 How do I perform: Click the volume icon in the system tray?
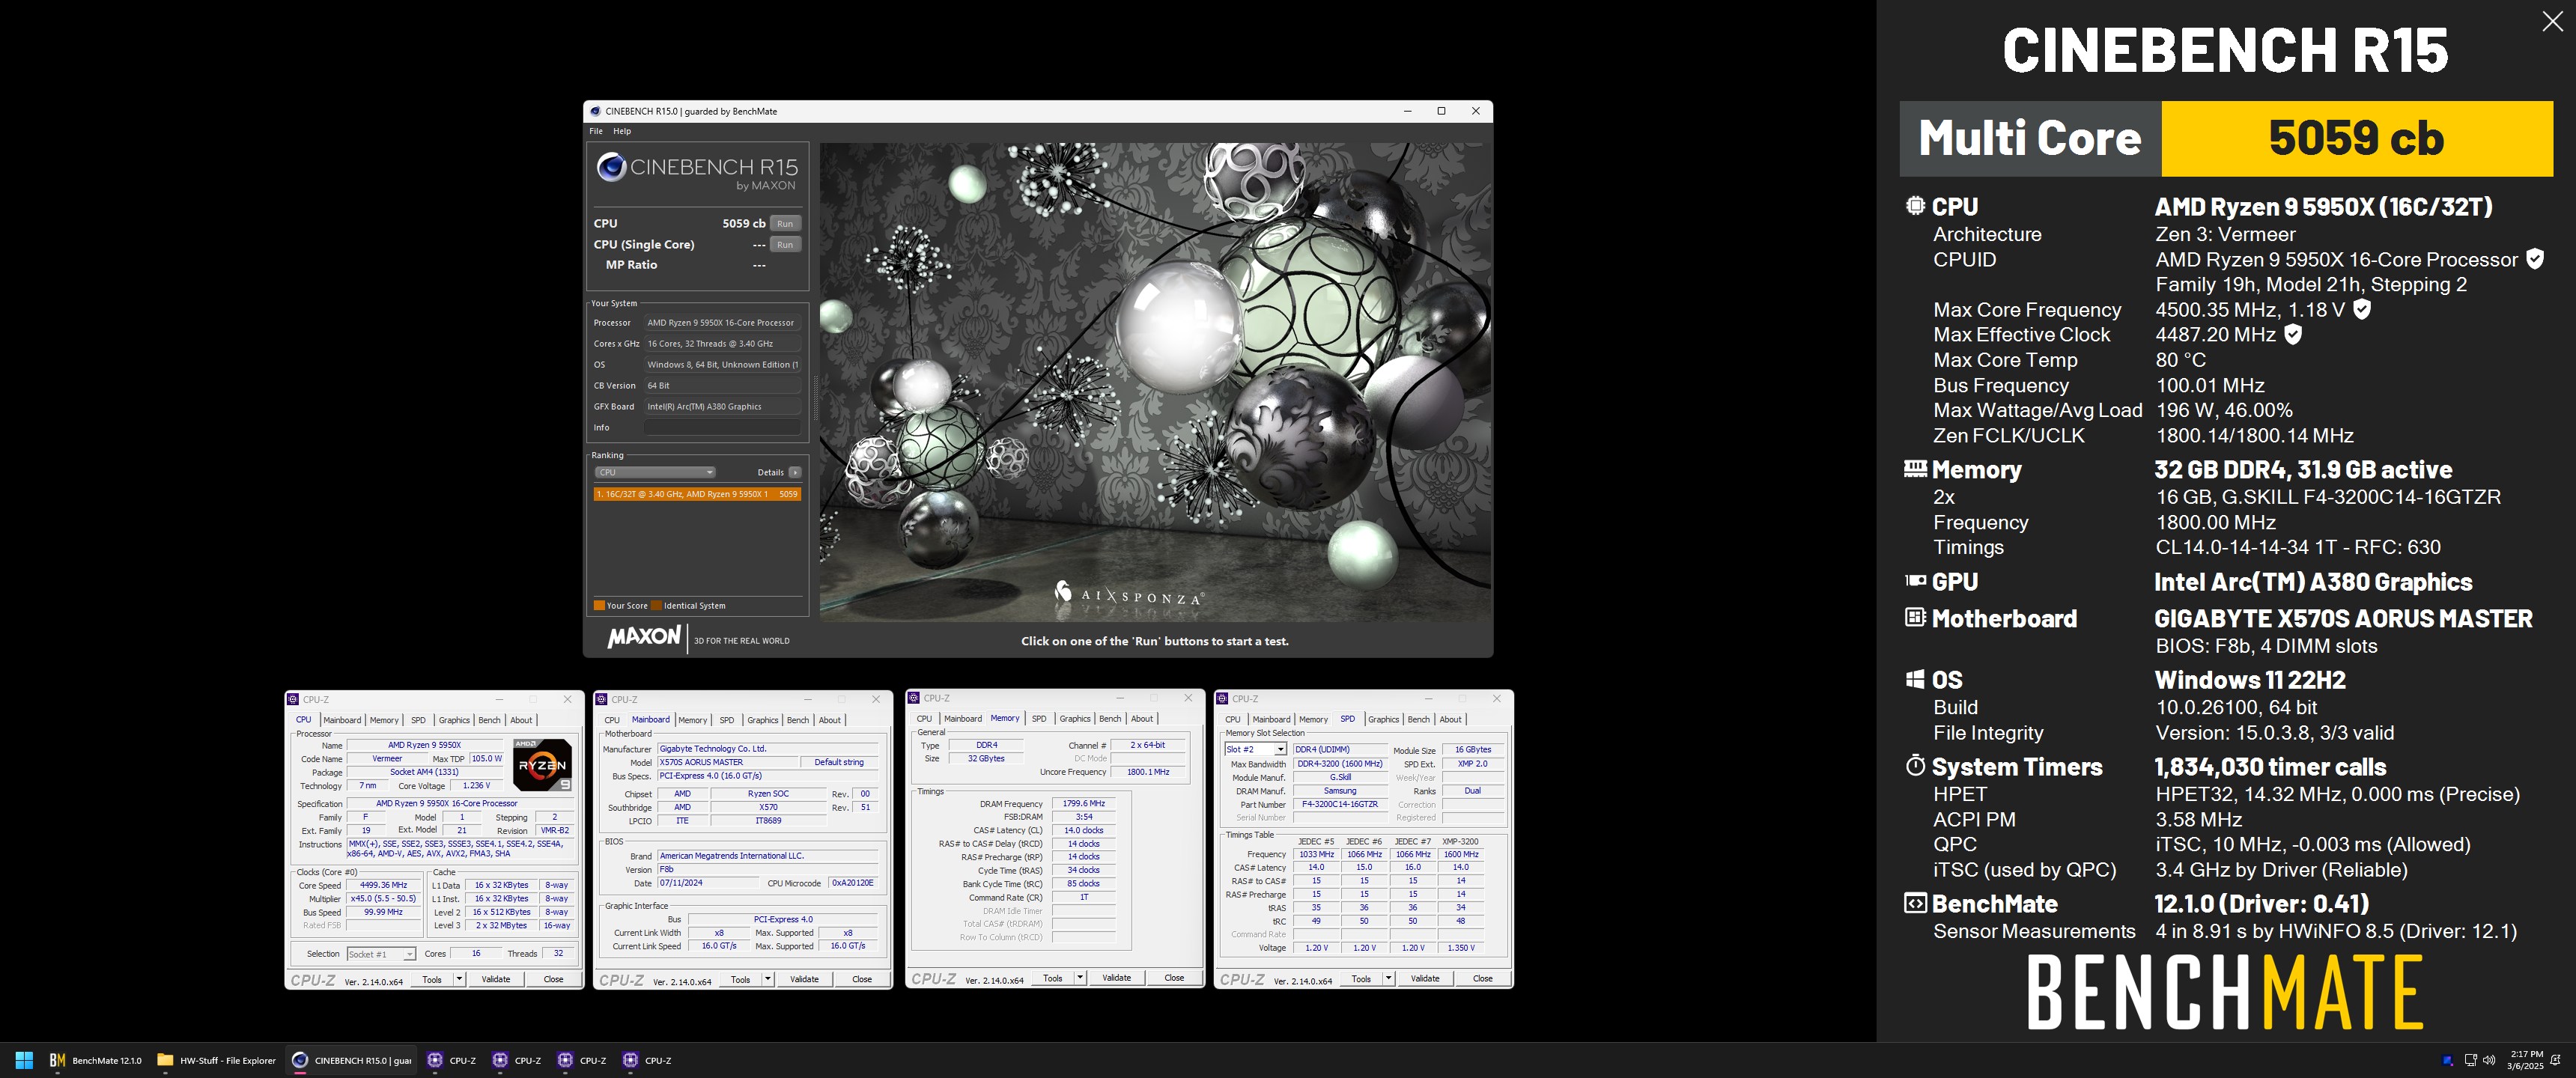point(2489,1060)
